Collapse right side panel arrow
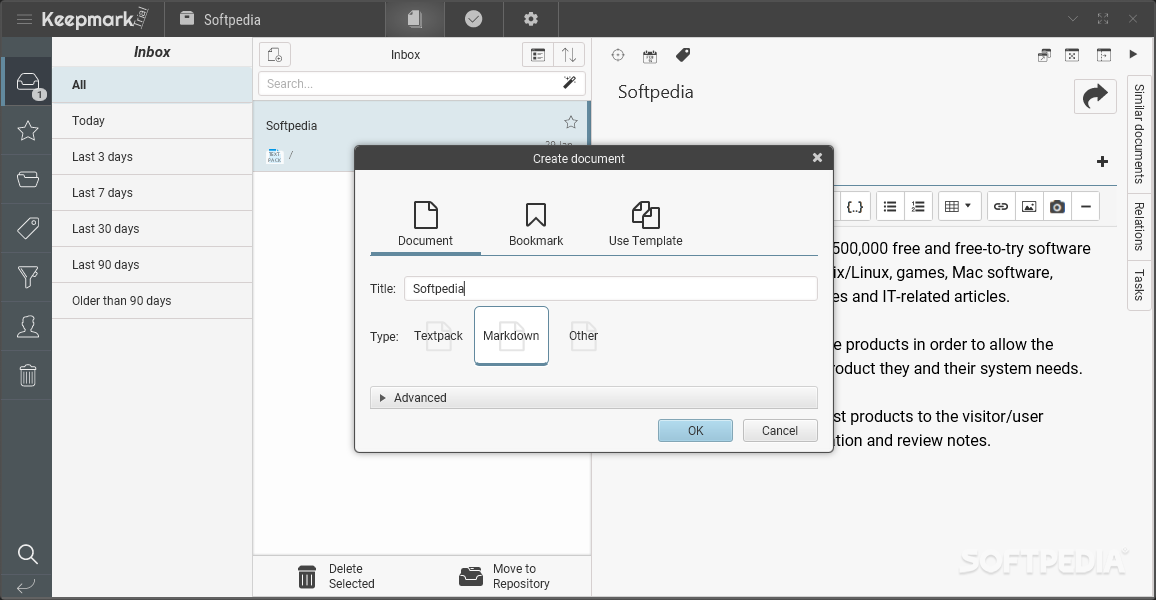 pos(1133,54)
